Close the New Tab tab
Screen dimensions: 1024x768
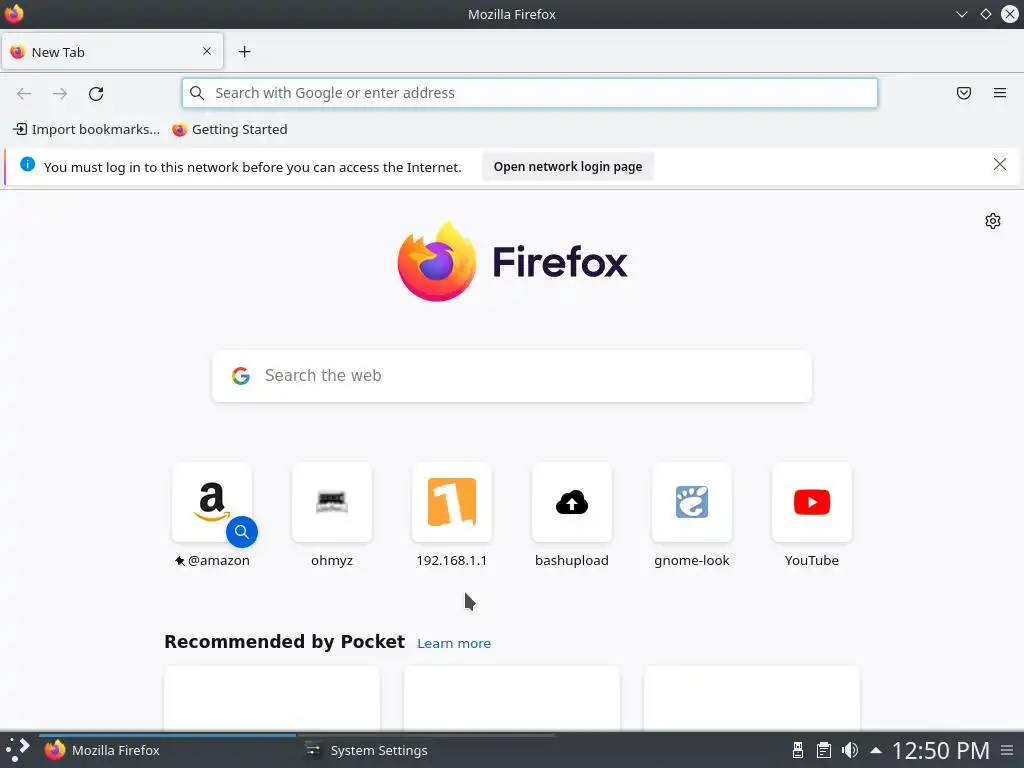coord(207,51)
